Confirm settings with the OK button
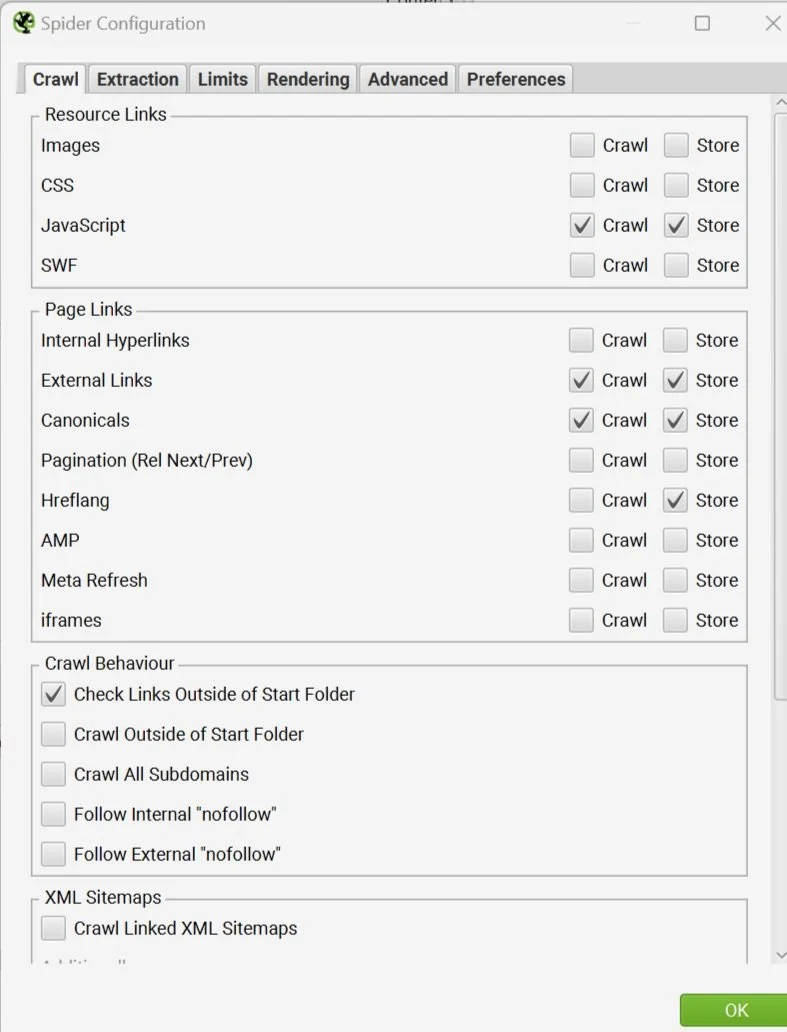The image size is (787, 1032). [x=736, y=1010]
